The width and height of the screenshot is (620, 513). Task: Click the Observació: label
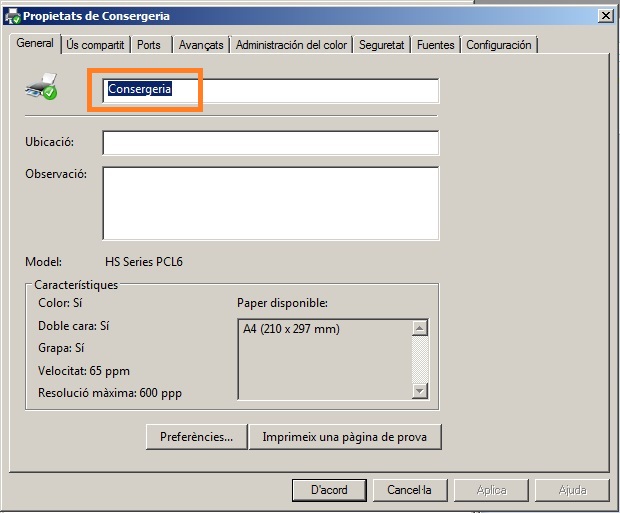click(x=56, y=174)
